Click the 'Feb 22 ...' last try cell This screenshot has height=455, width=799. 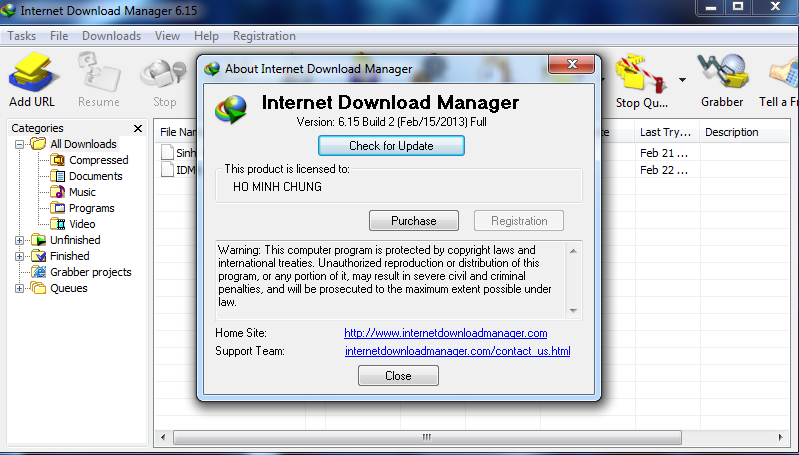point(664,170)
